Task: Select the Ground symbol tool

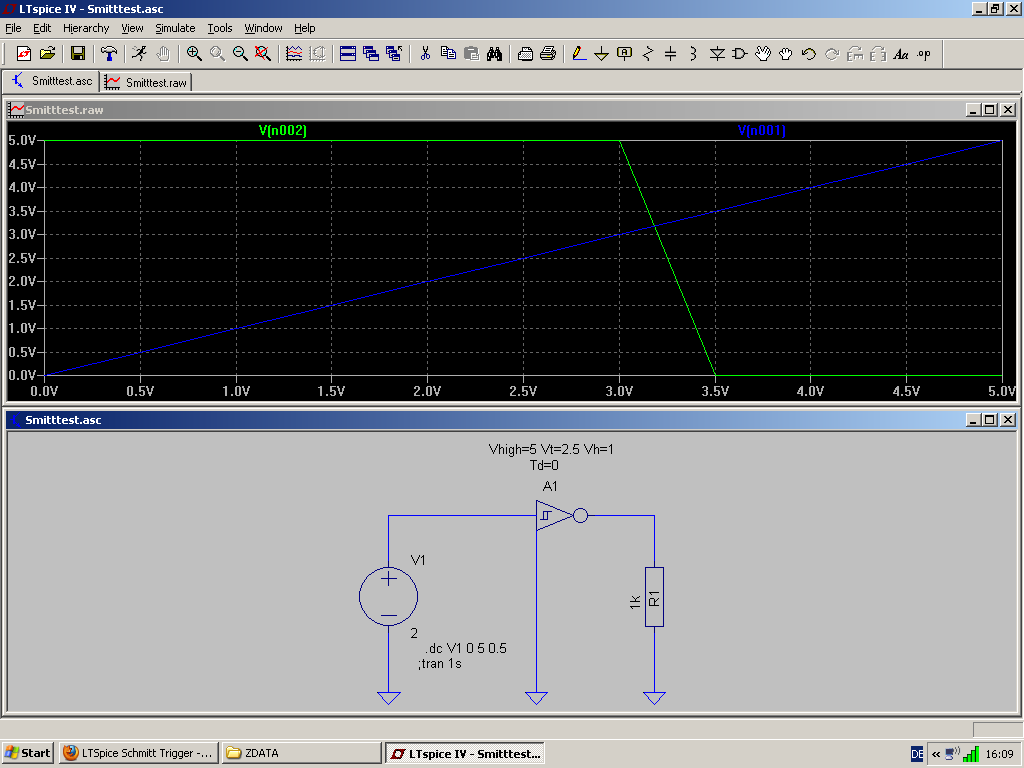Action: click(601, 54)
